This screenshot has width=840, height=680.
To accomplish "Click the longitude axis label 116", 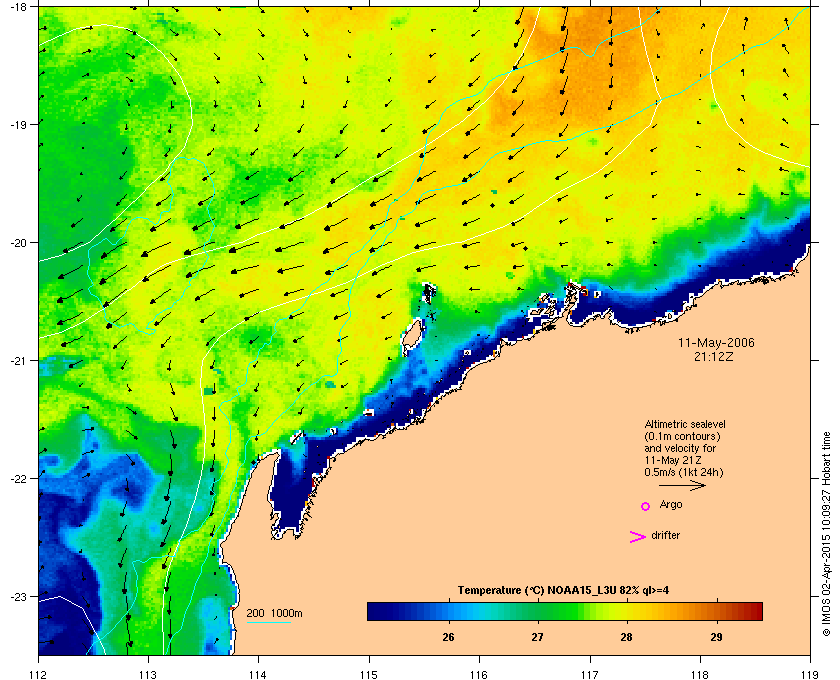I will pyautogui.click(x=479, y=675).
